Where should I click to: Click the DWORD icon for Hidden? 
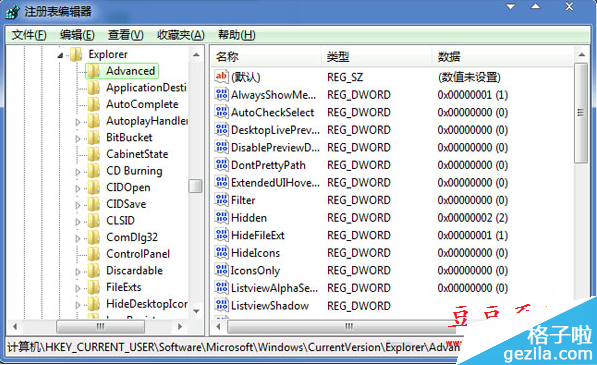pos(221,217)
